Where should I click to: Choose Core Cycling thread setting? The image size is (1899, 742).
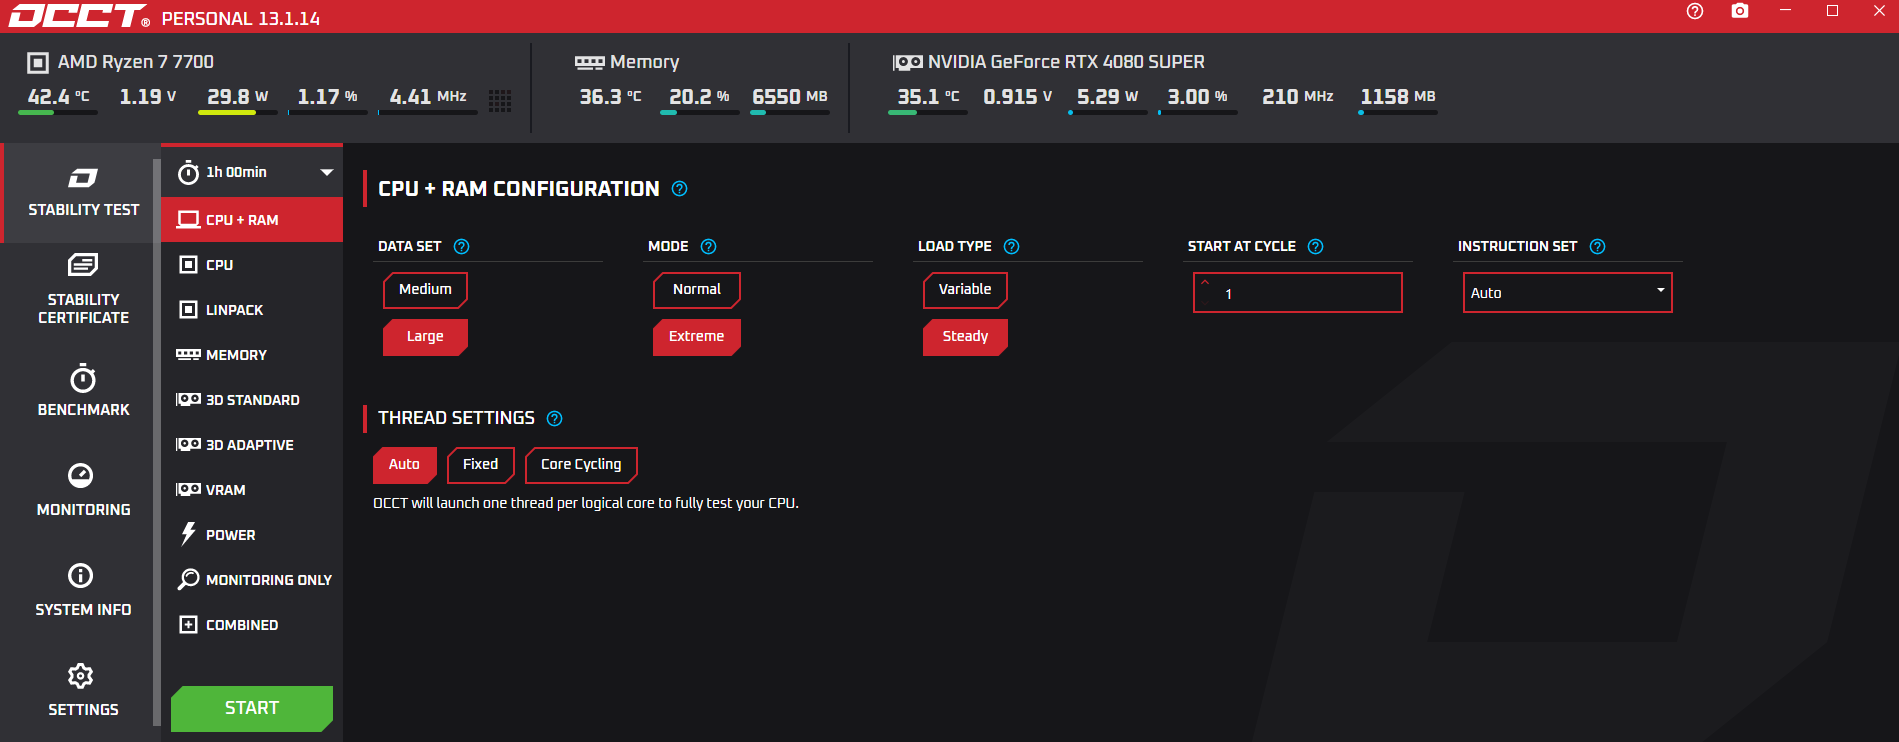581,465
